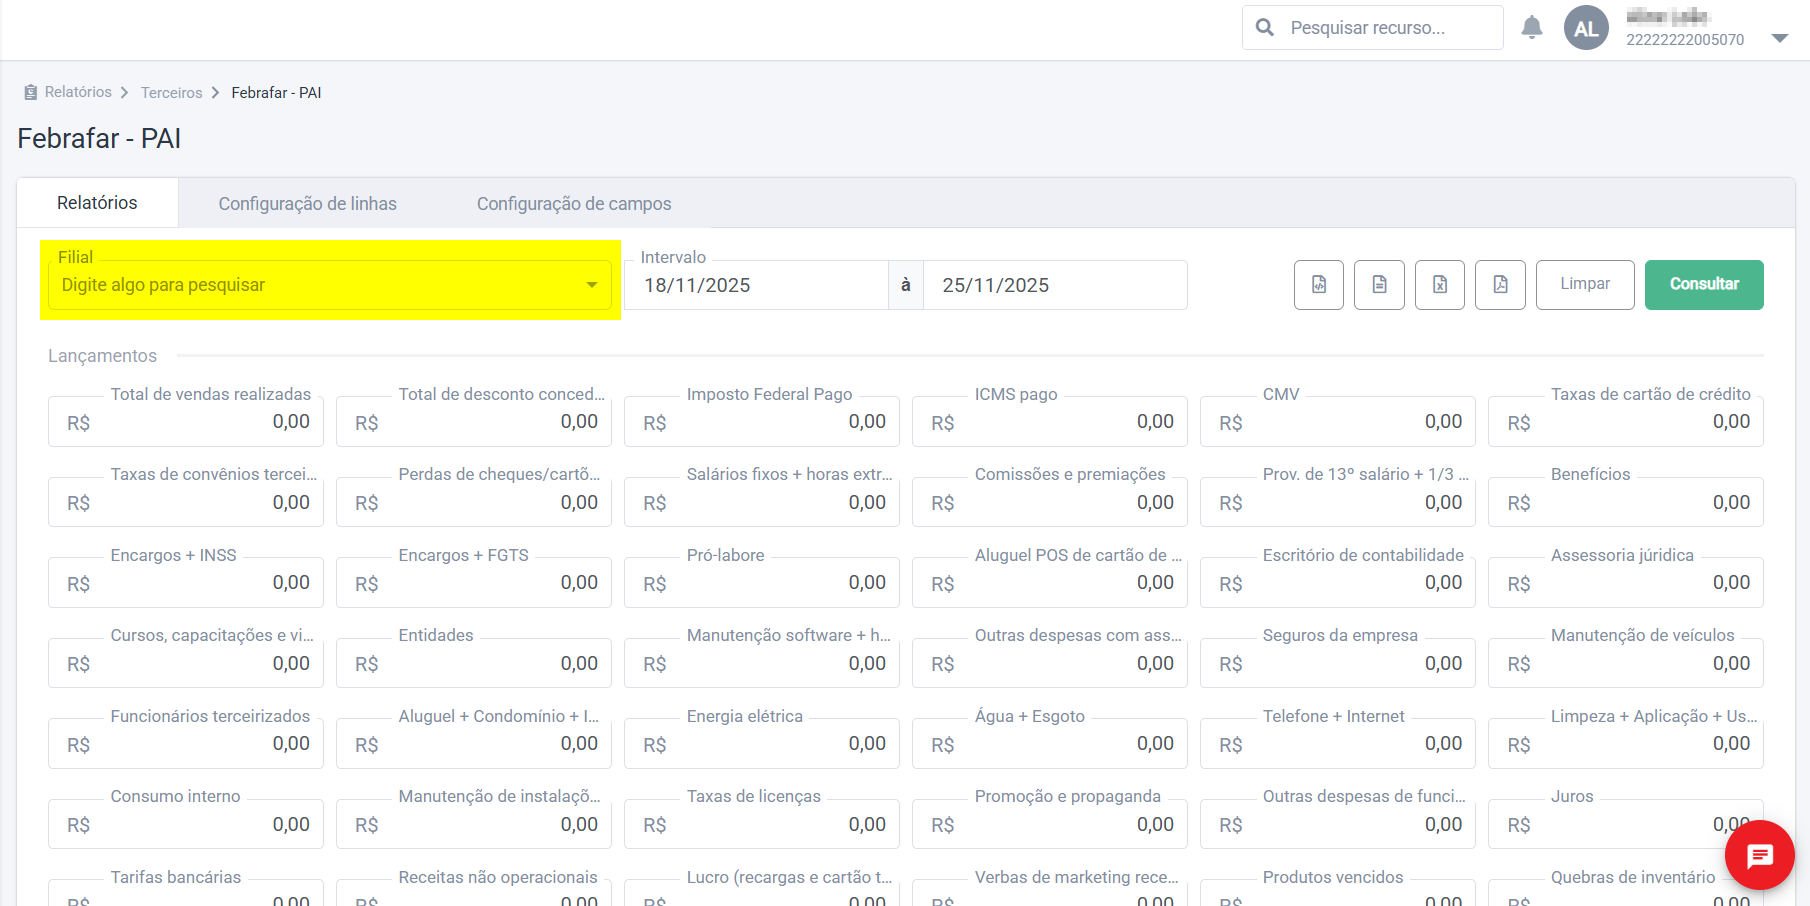Go to Relatórios in the breadcrumb
1810x906 pixels.
point(78,92)
